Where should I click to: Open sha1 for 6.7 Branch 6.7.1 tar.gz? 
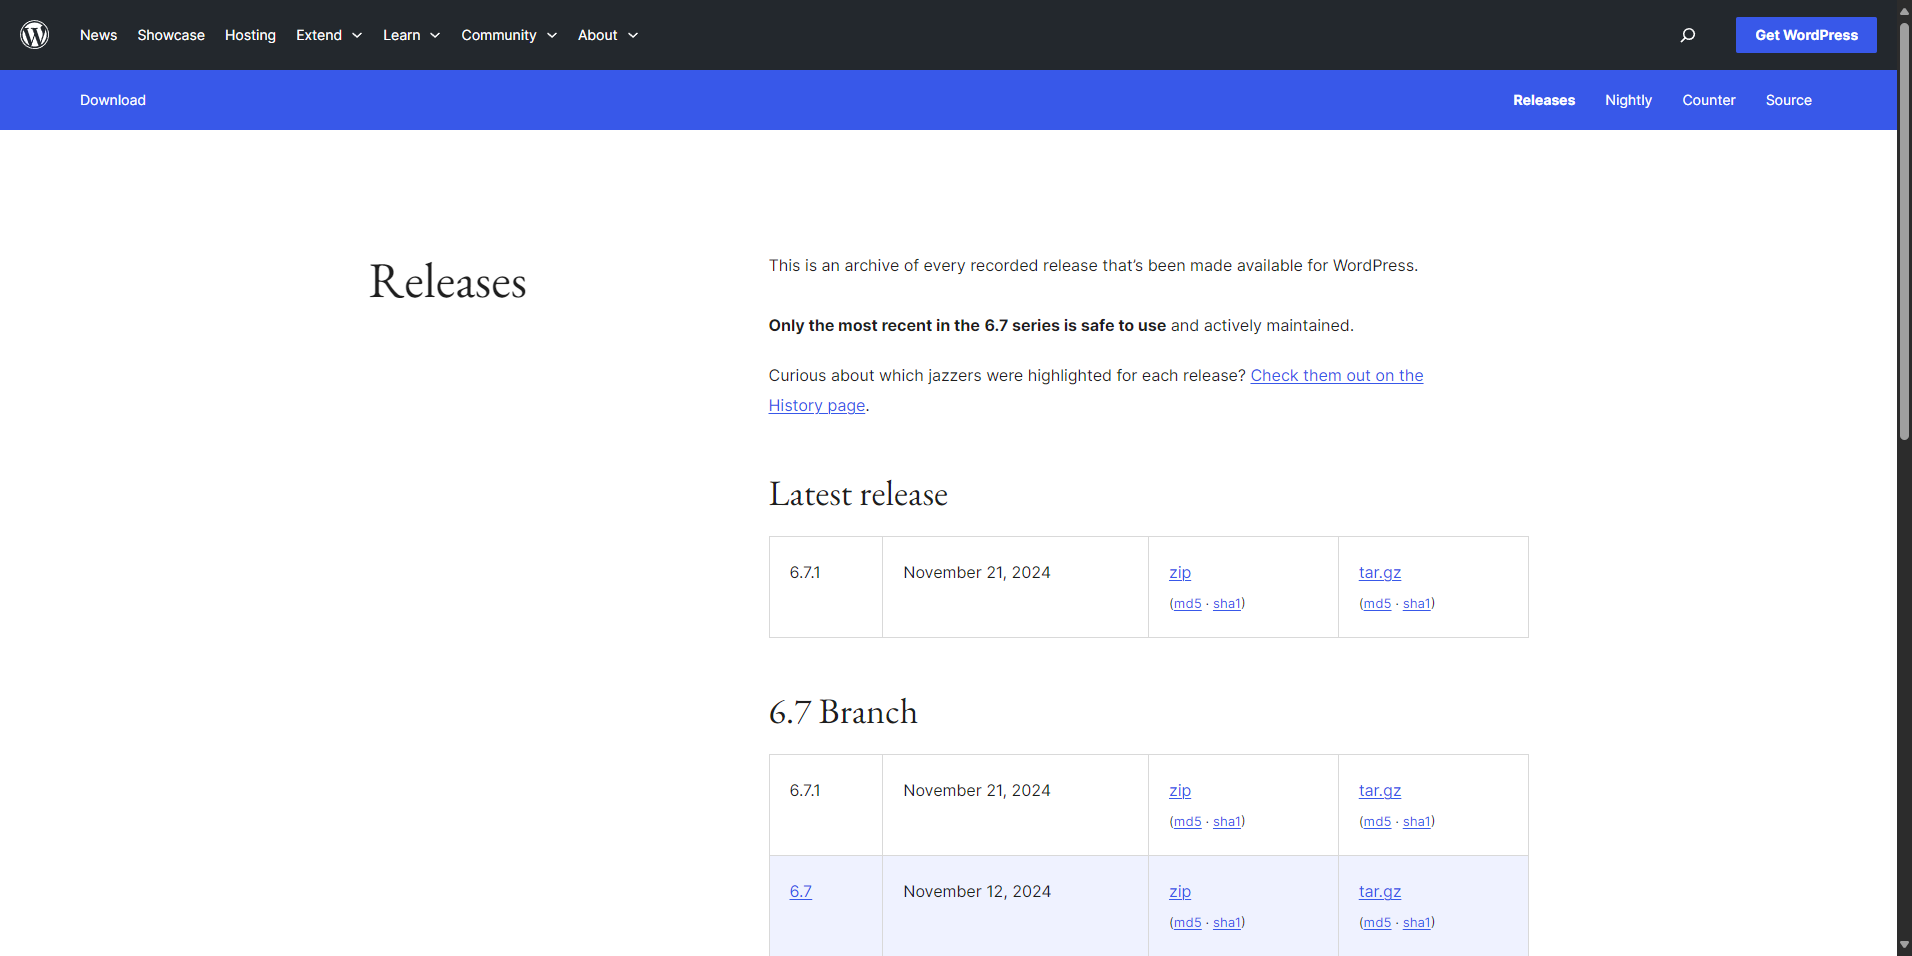(x=1417, y=822)
